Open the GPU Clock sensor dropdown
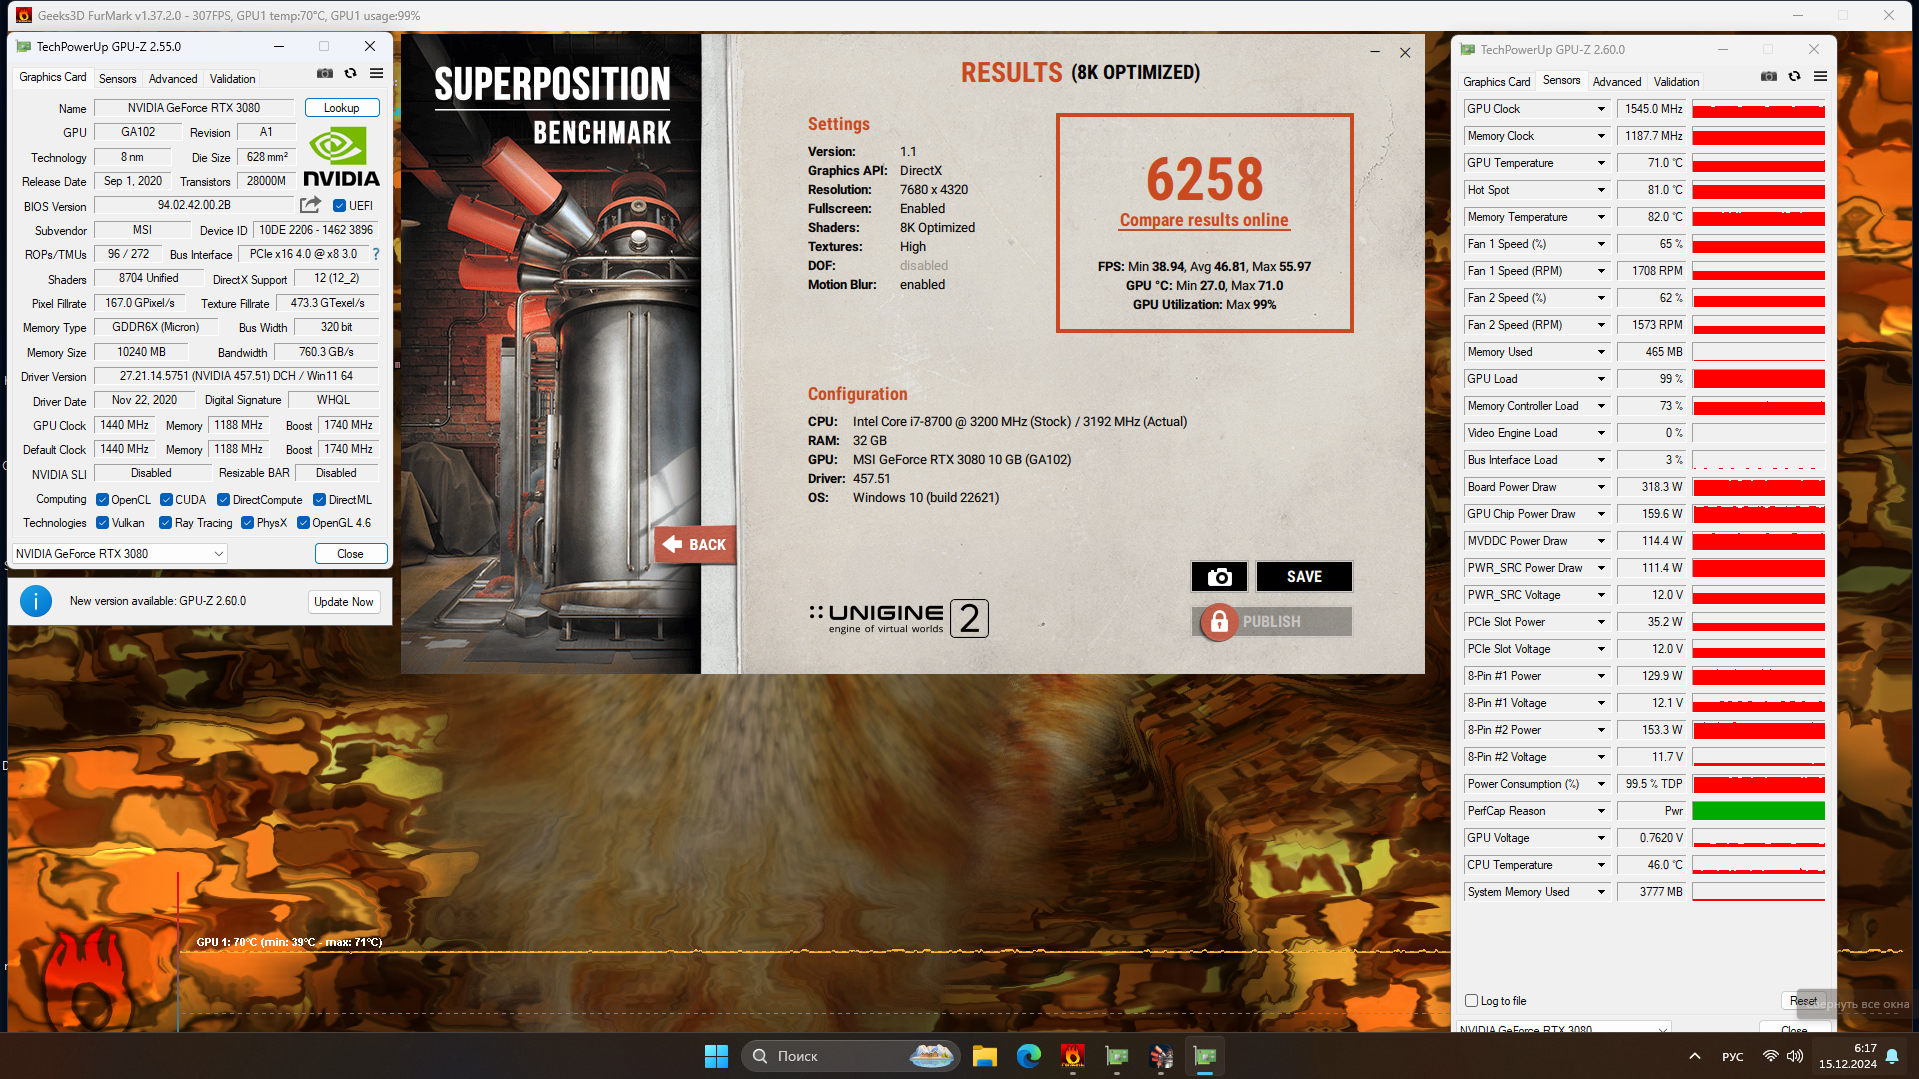This screenshot has height=1079, width=1919. (x=1601, y=109)
